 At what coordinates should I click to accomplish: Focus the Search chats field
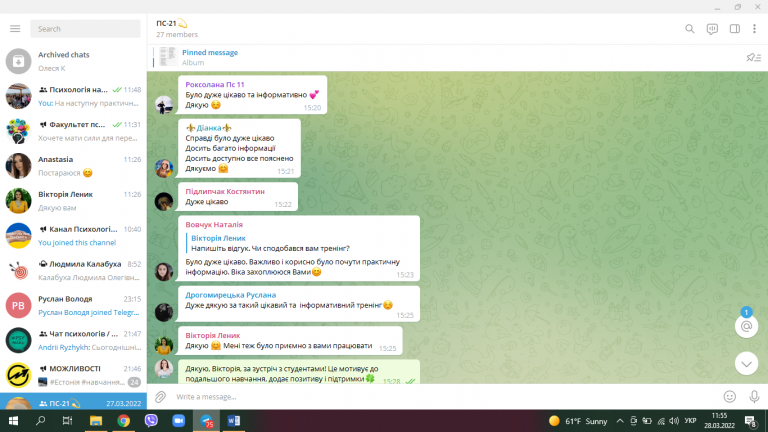pos(85,29)
